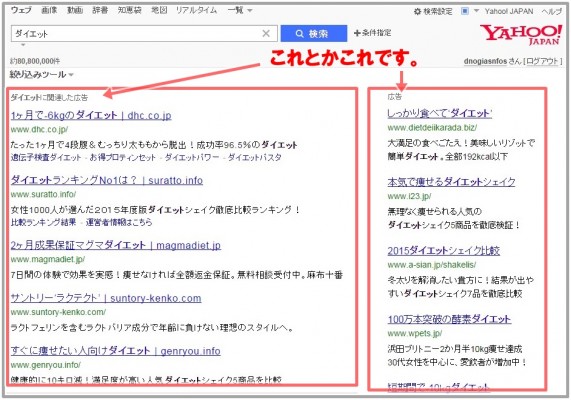Open the sidebar ad しっかり食べて'ダイエット'
The height and width of the screenshot is (400, 571).
(440, 113)
